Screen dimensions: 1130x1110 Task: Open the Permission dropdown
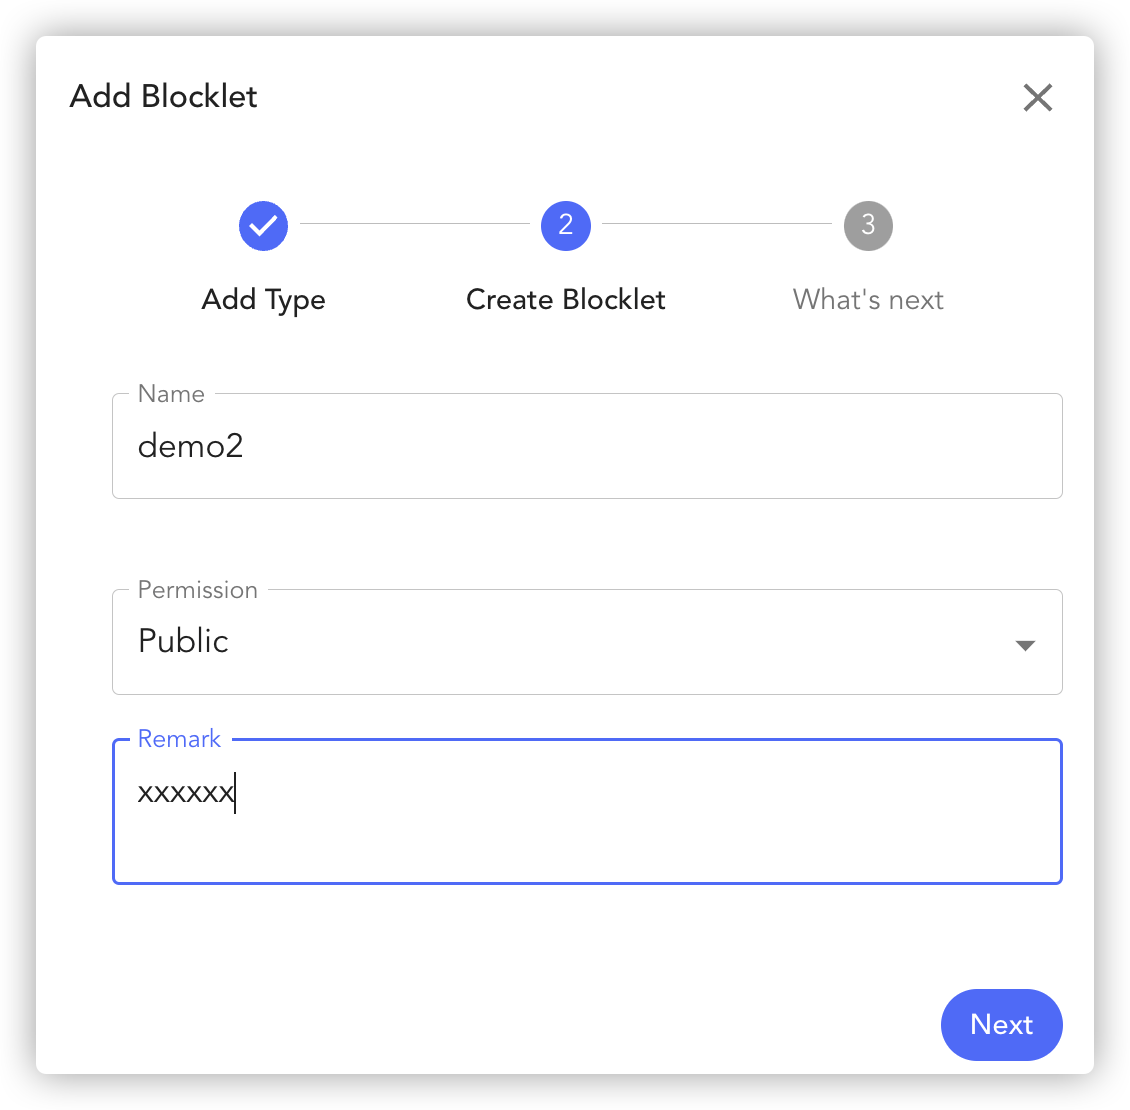coord(587,642)
